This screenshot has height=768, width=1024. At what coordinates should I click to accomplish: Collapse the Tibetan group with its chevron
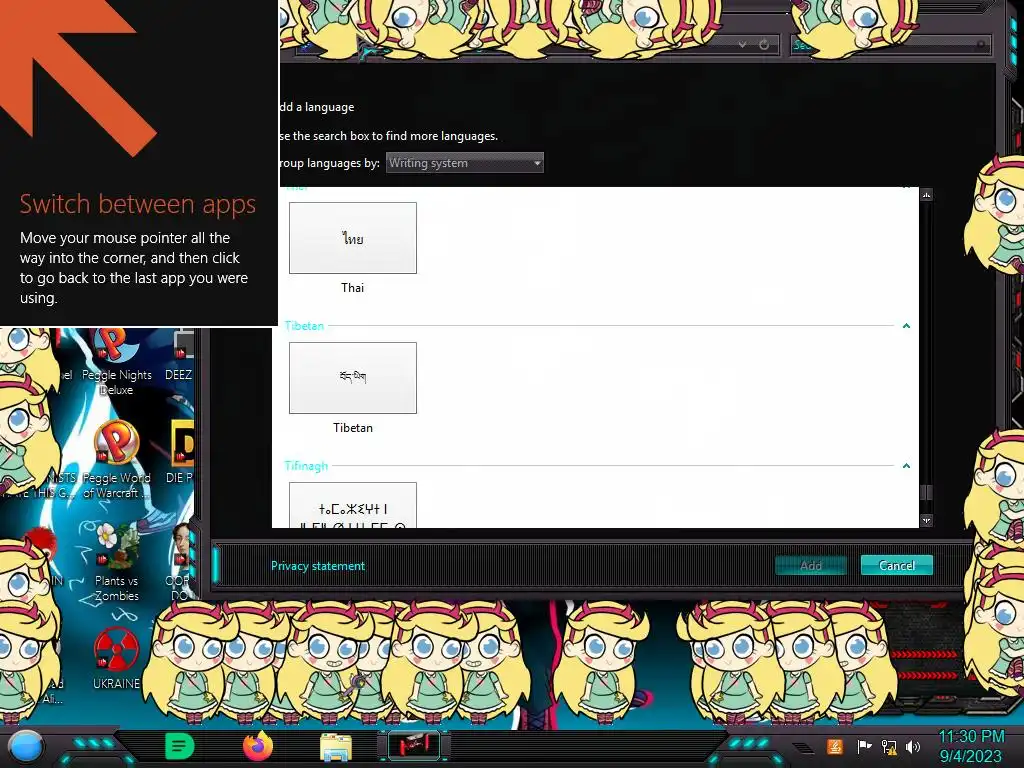(906, 326)
